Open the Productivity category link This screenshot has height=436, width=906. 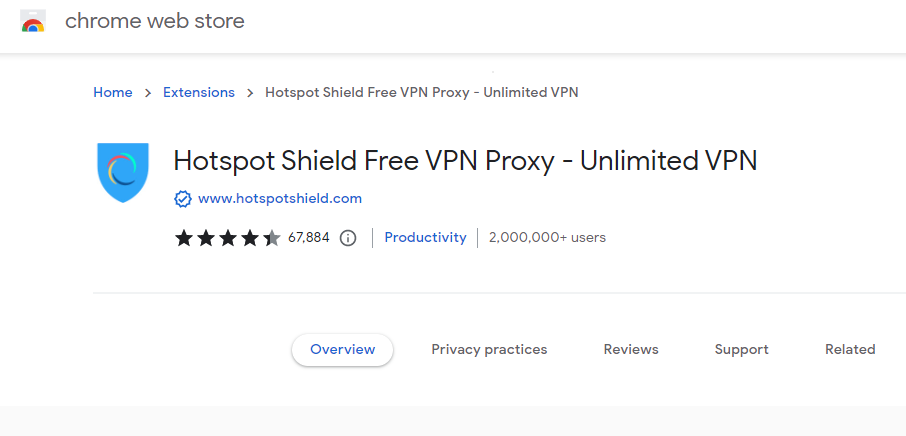click(425, 237)
